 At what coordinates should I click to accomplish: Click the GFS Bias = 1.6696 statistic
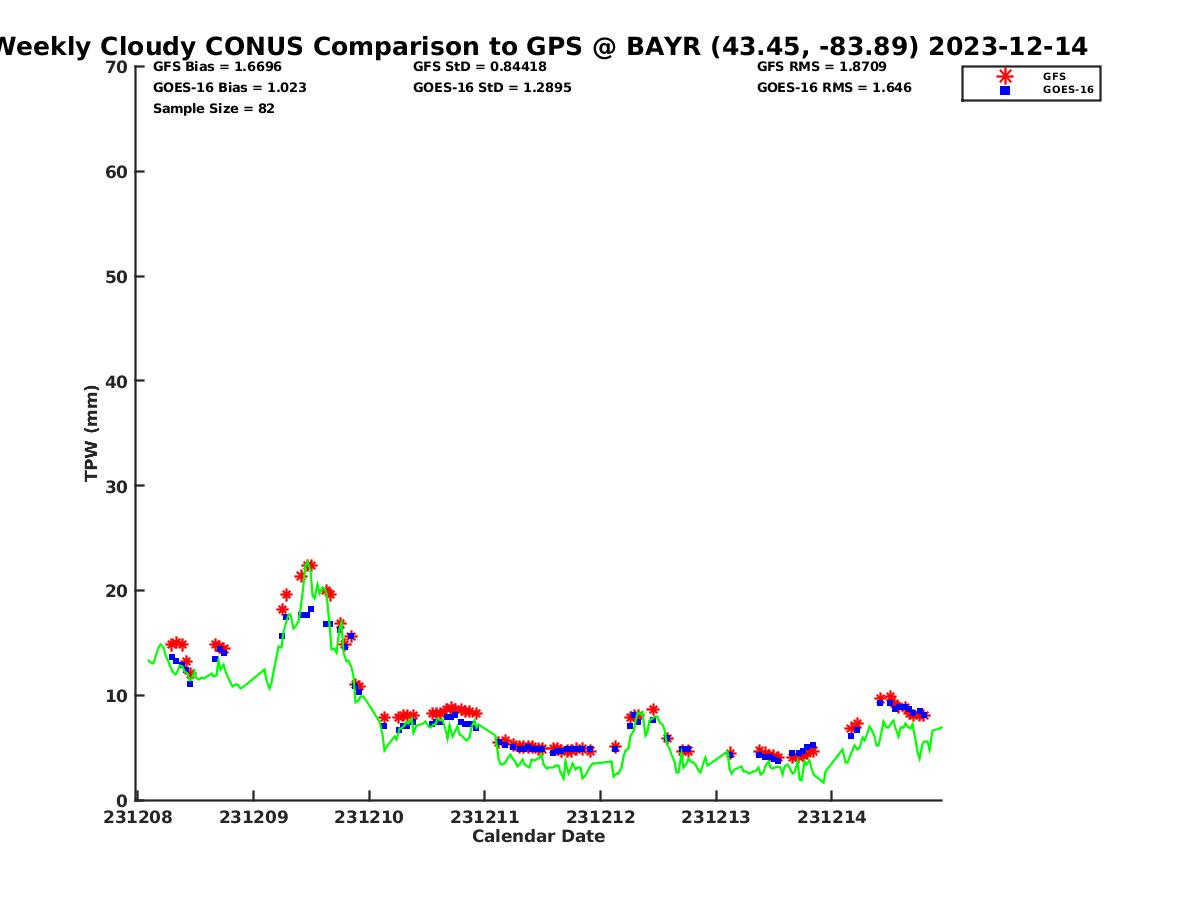click(217, 67)
